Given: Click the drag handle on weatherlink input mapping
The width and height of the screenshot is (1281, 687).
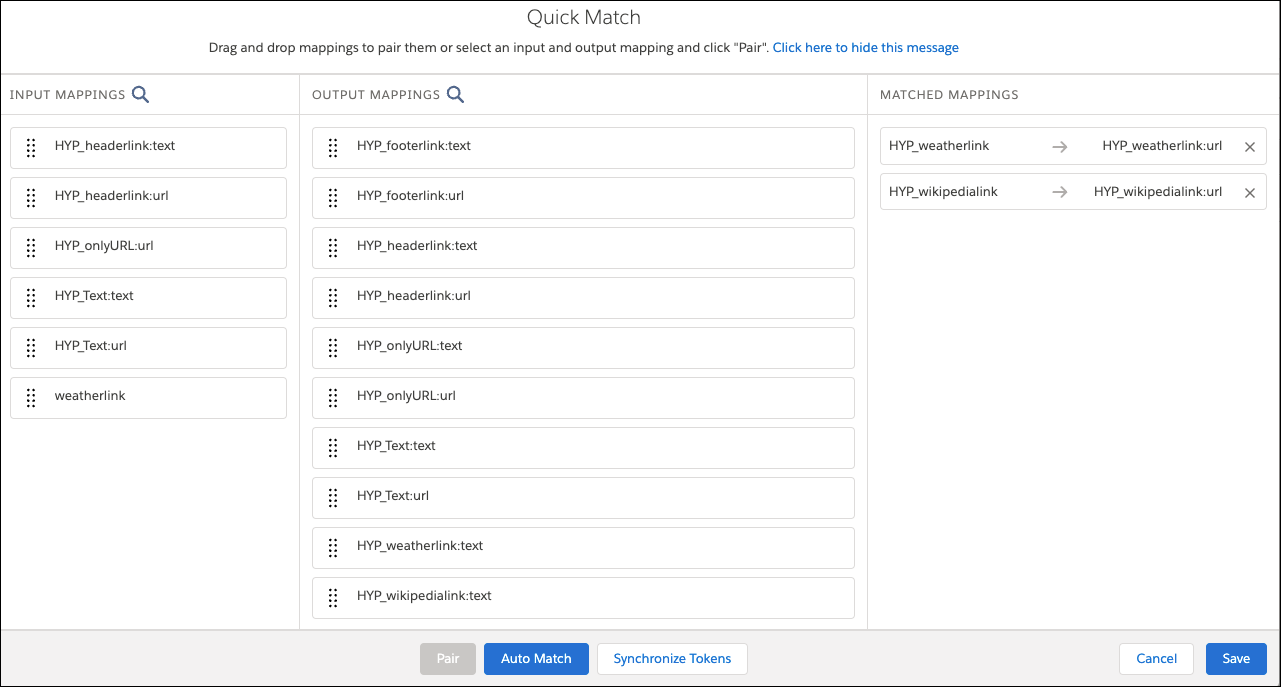Looking at the screenshot, I should click(x=31, y=397).
